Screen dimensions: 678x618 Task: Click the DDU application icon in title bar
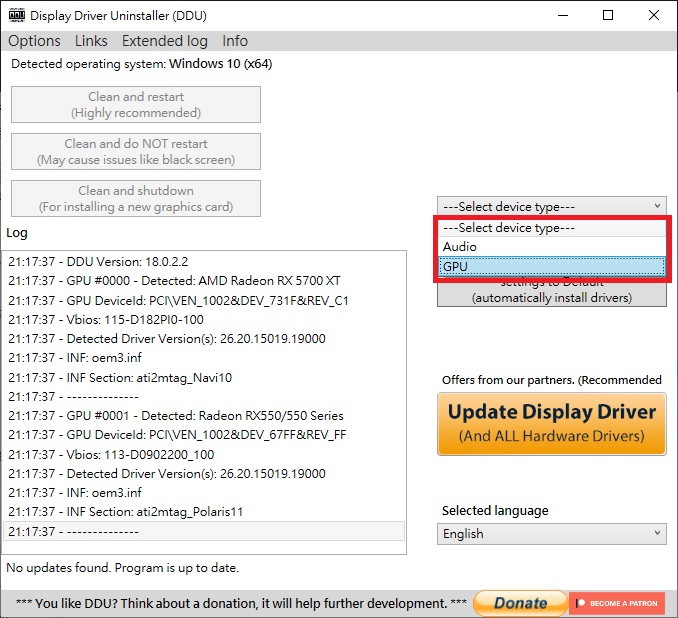pyautogui.click(x=17, y=15)
